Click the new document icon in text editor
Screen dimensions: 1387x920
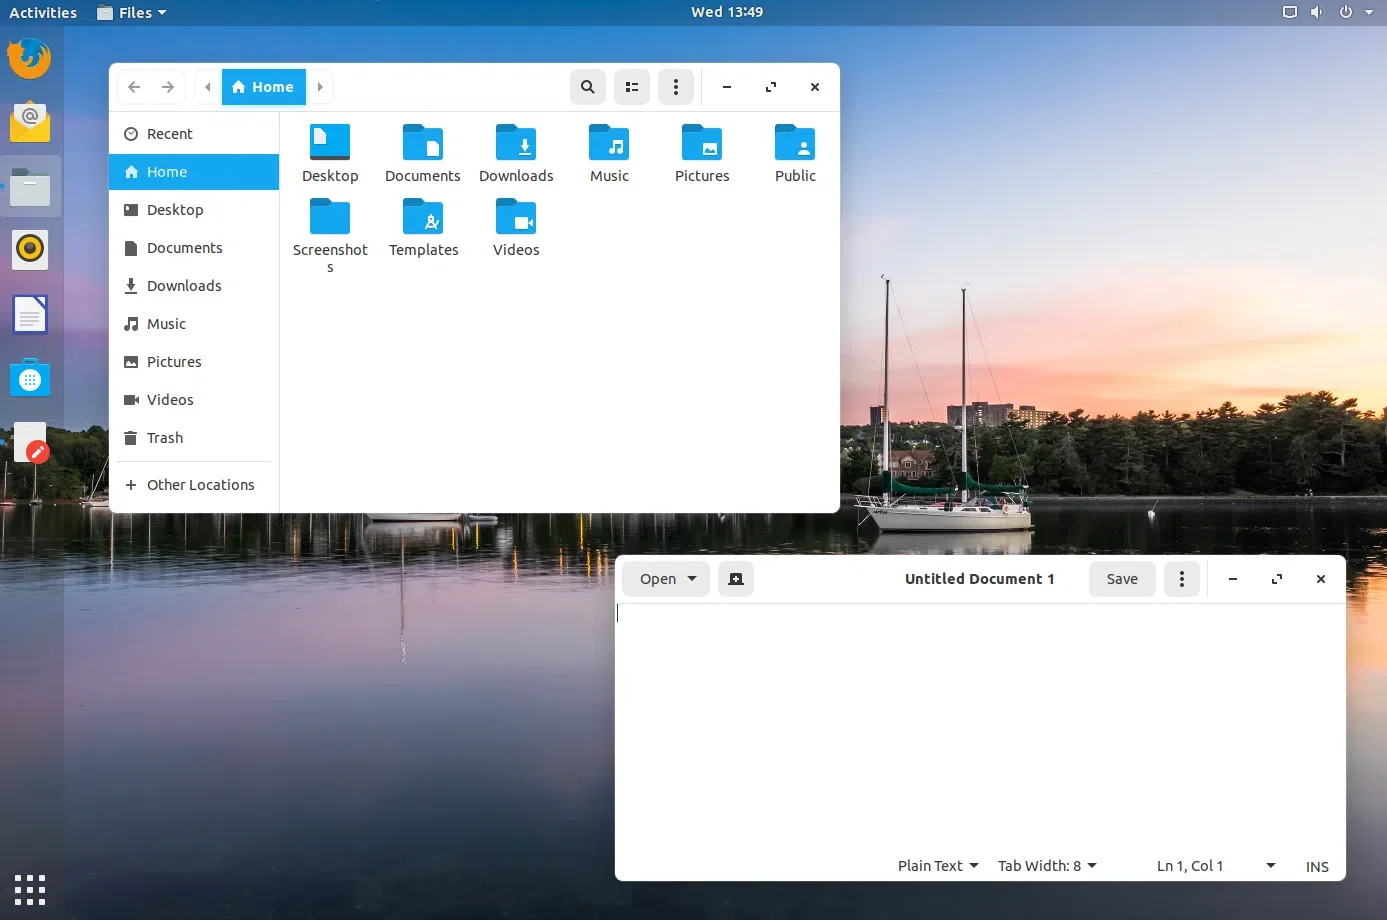point(736,579)
